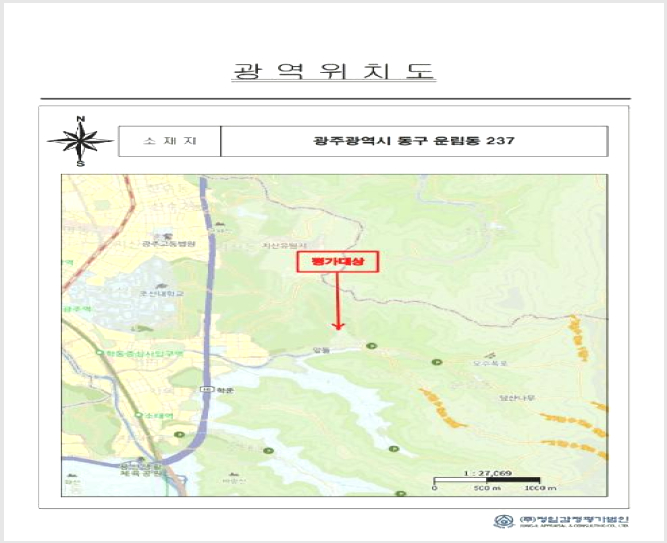Viewport: 667px width, 543px height.
Task: Click the 감정평가법인 company name in footer
Action: tap(574, 520)
